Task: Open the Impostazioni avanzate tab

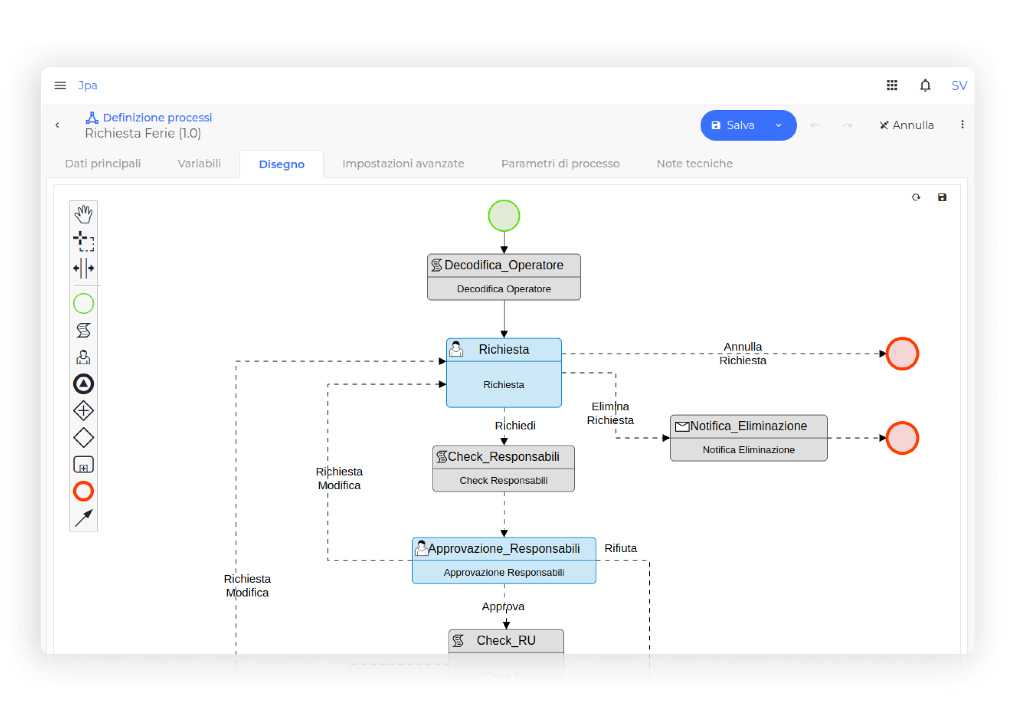Action: 403,164
